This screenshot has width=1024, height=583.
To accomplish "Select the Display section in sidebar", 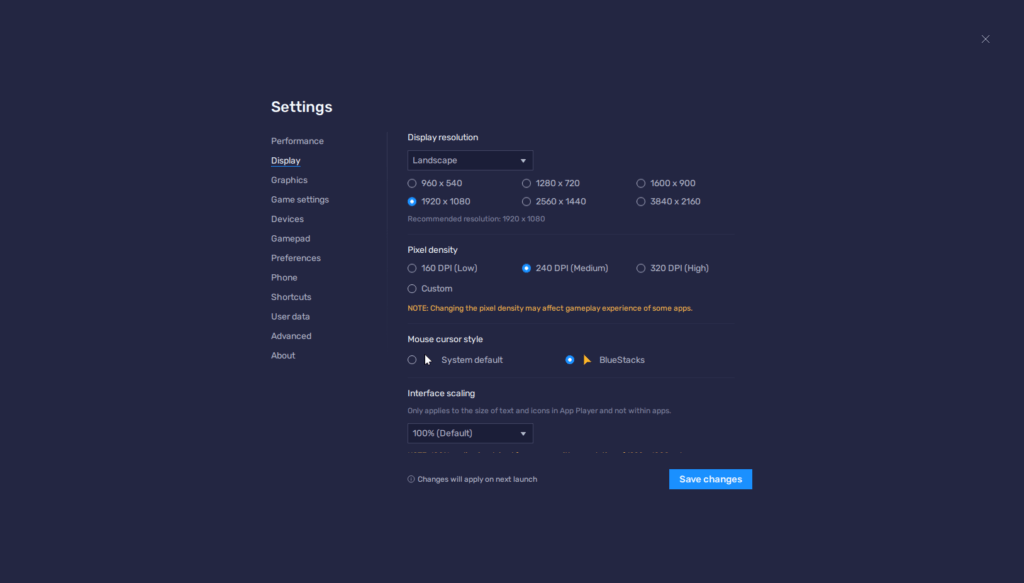I will [x=285, y=161].
